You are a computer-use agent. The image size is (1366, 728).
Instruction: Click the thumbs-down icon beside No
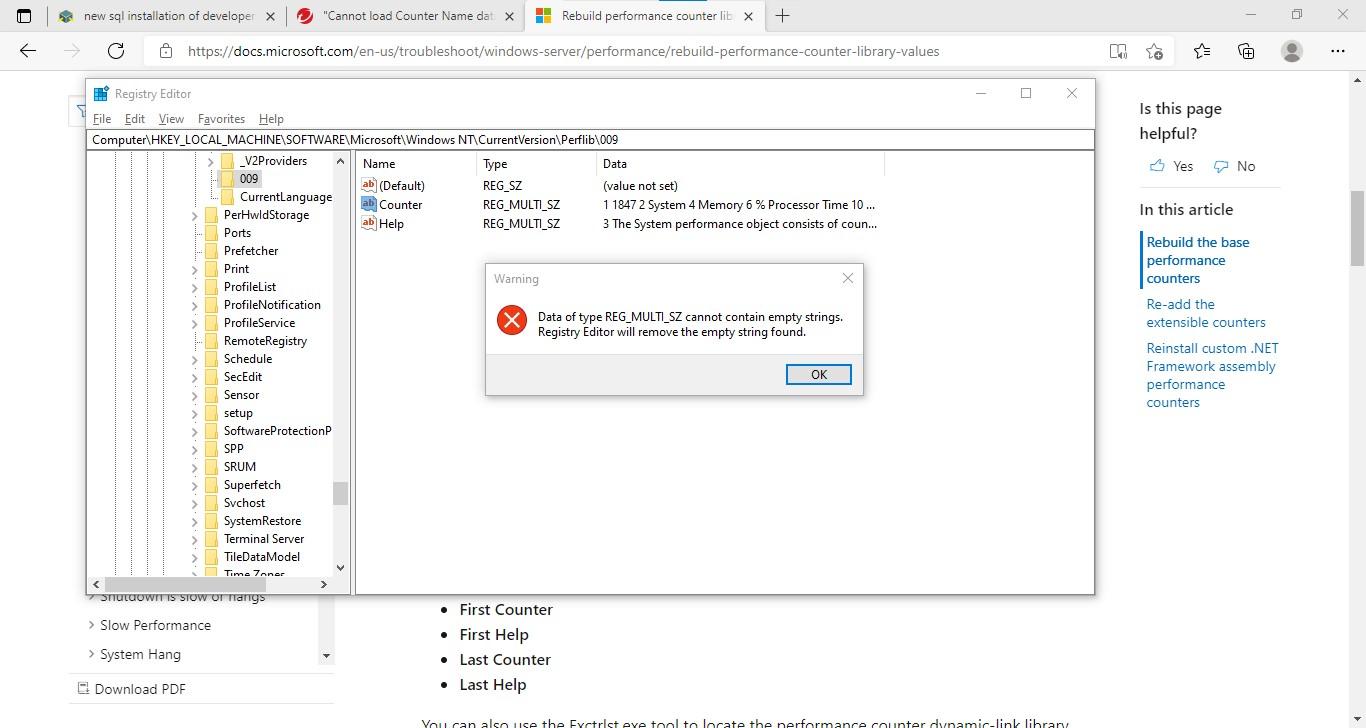click(x=1220, y=166)
